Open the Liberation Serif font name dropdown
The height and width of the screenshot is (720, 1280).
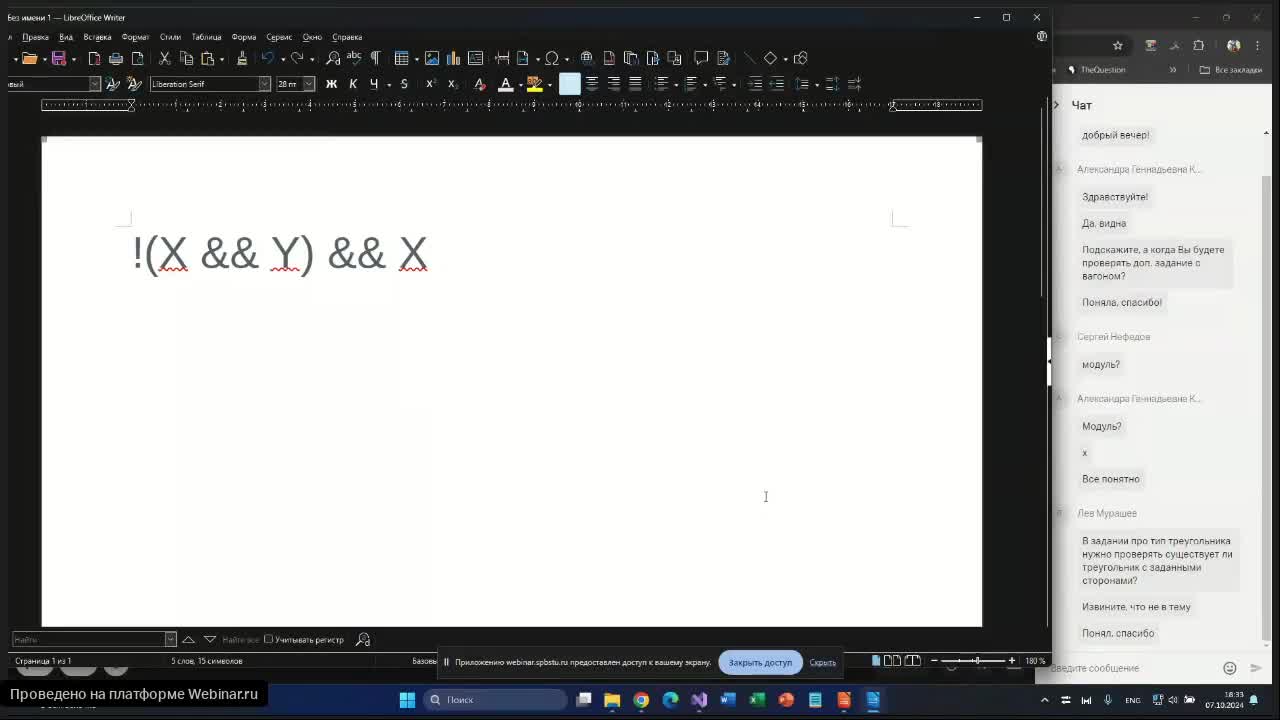(265, 84)
